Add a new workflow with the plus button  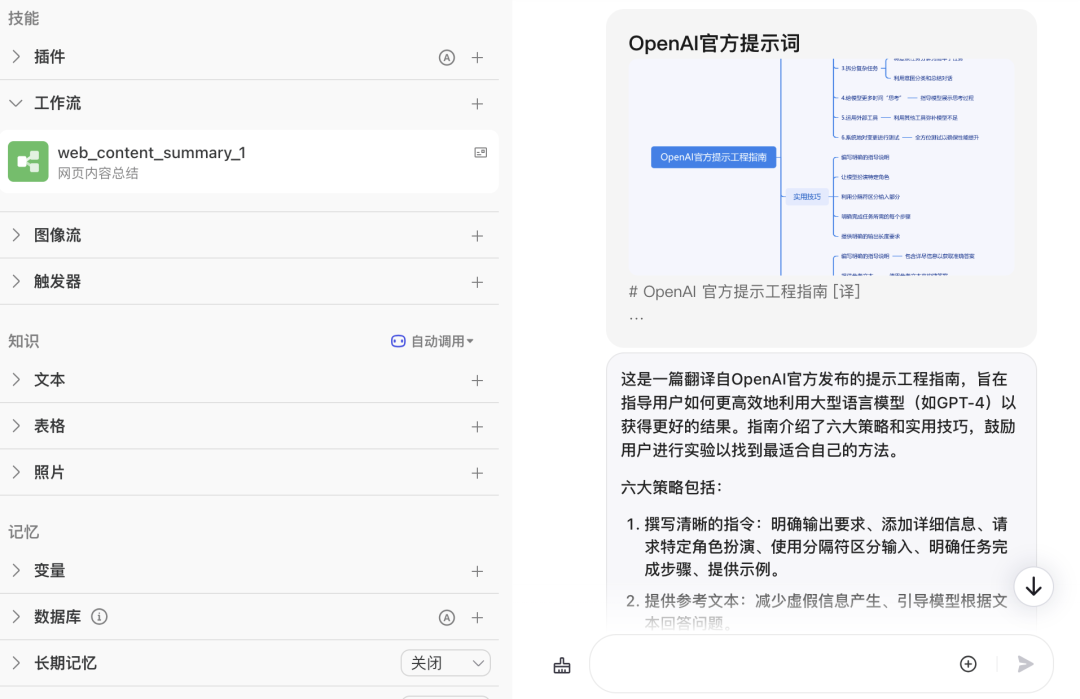(477, 103)
